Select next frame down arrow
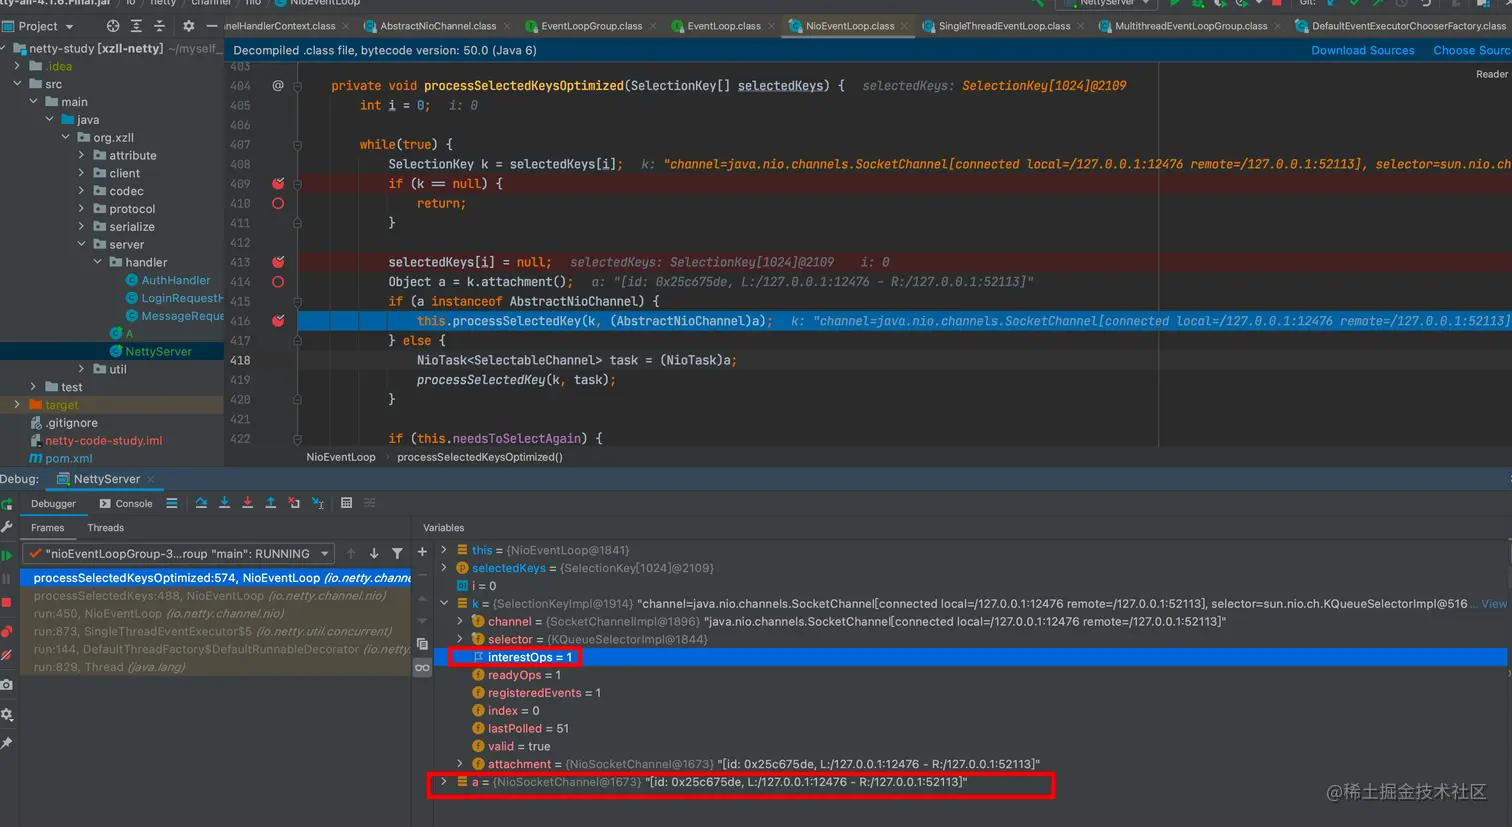 pos(374,553)
